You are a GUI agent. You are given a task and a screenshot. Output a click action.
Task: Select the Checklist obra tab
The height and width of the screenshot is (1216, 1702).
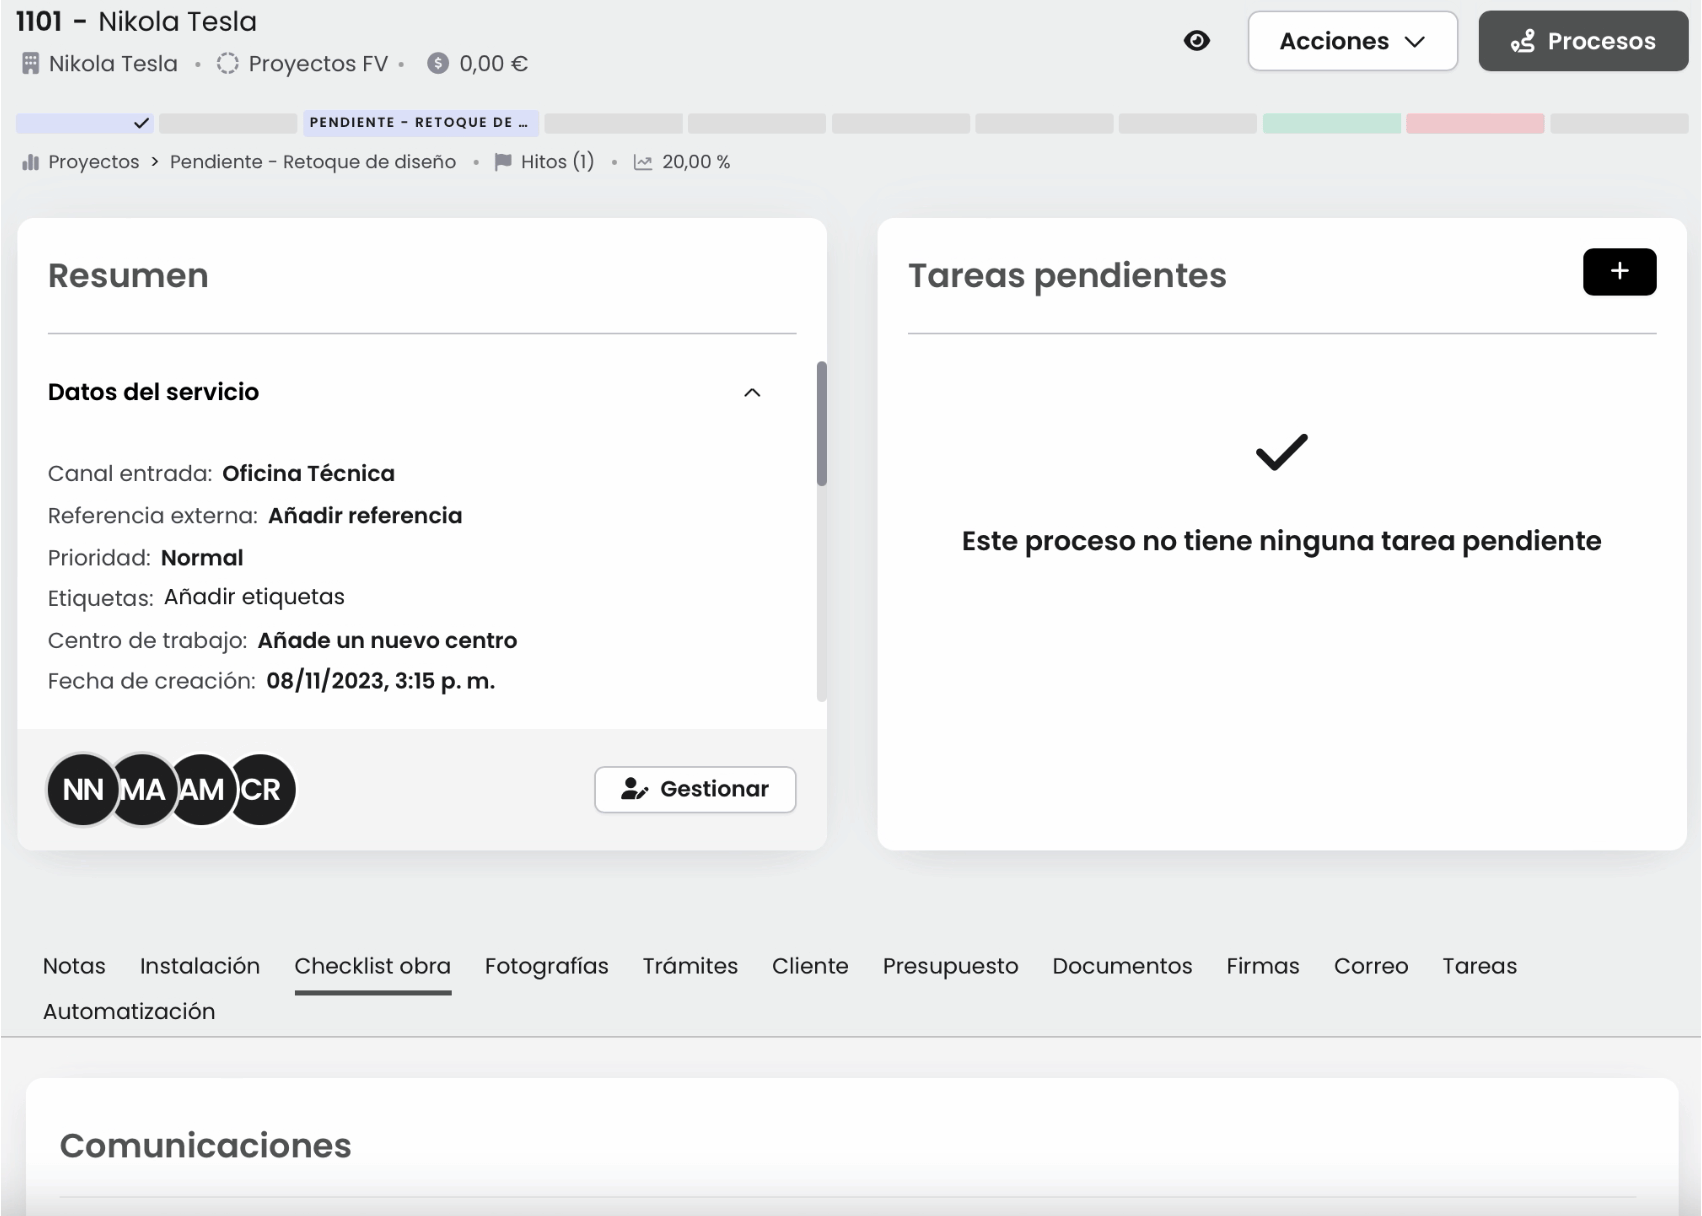click(373, 966)
